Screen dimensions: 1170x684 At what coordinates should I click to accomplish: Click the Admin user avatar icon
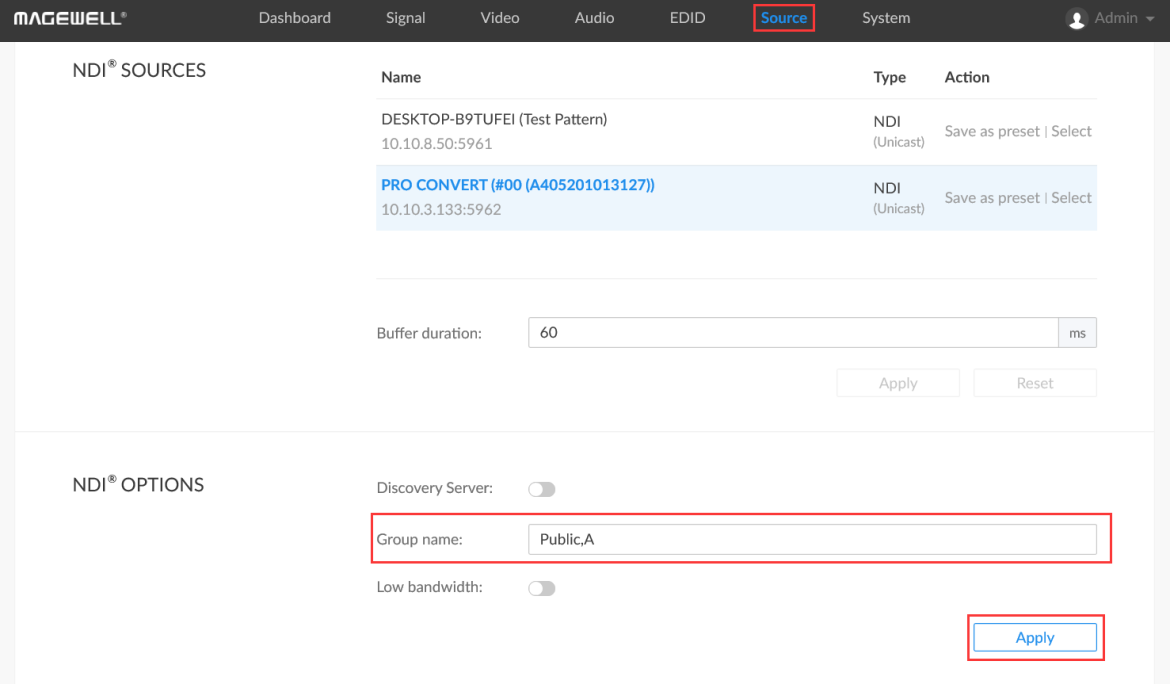coord(1076,19)
